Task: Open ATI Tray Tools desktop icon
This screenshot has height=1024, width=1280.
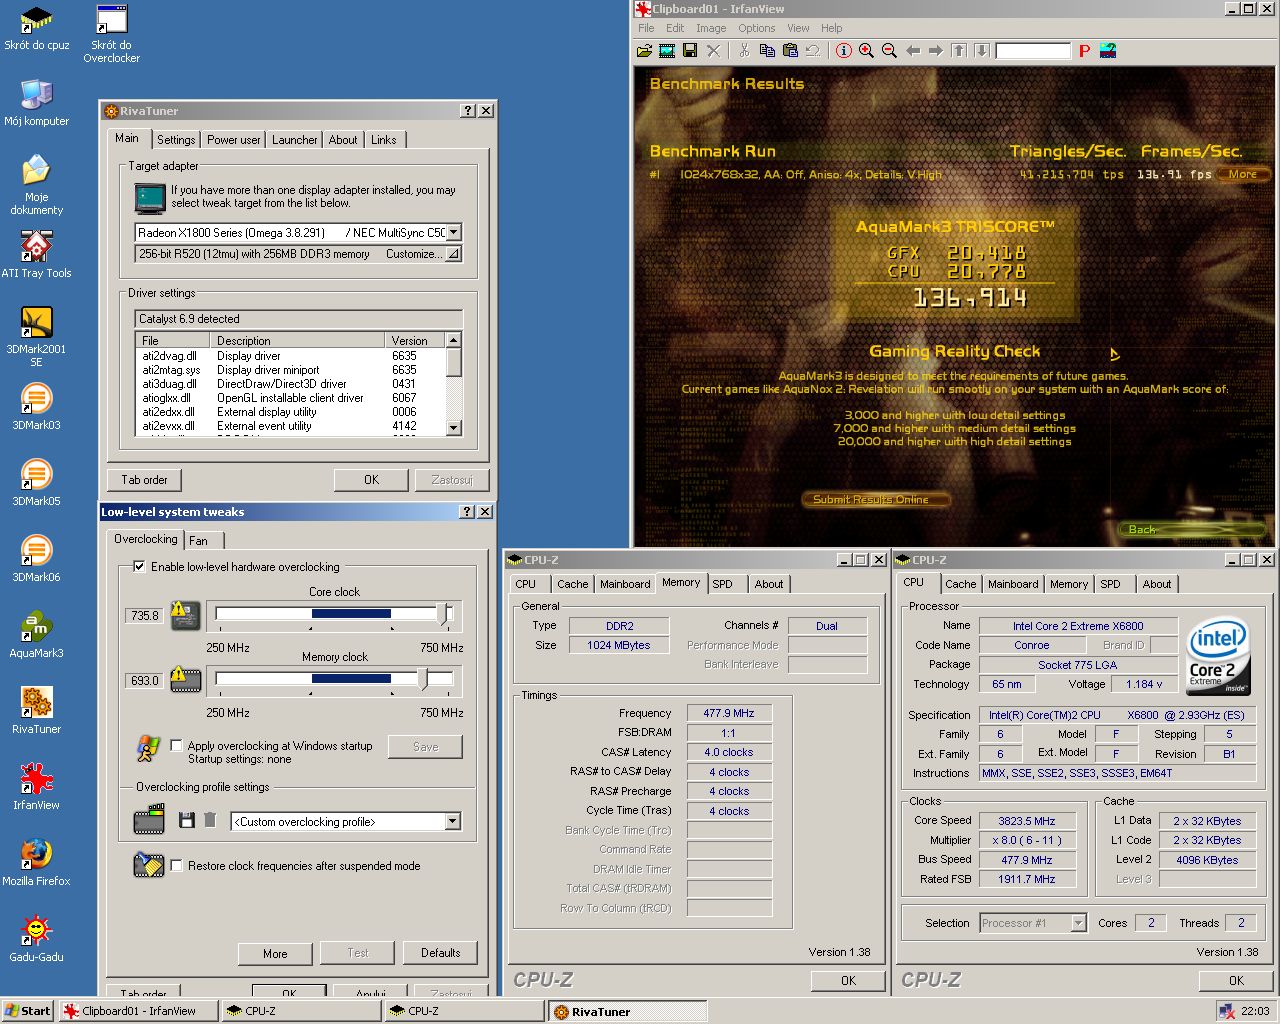Action: [37, 255]
